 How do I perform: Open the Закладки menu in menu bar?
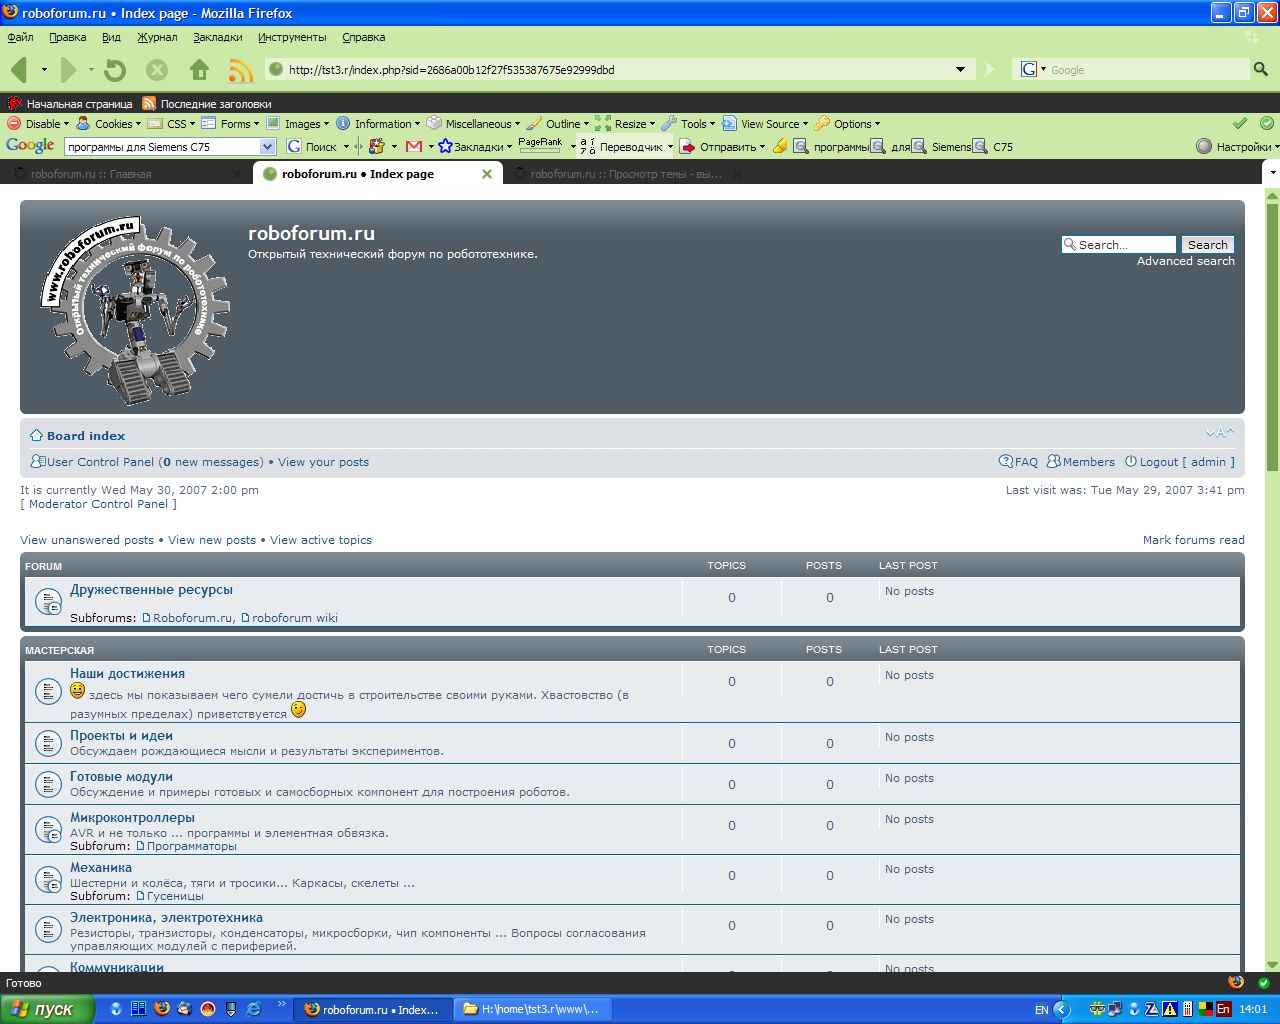click(x=217, y=37)
